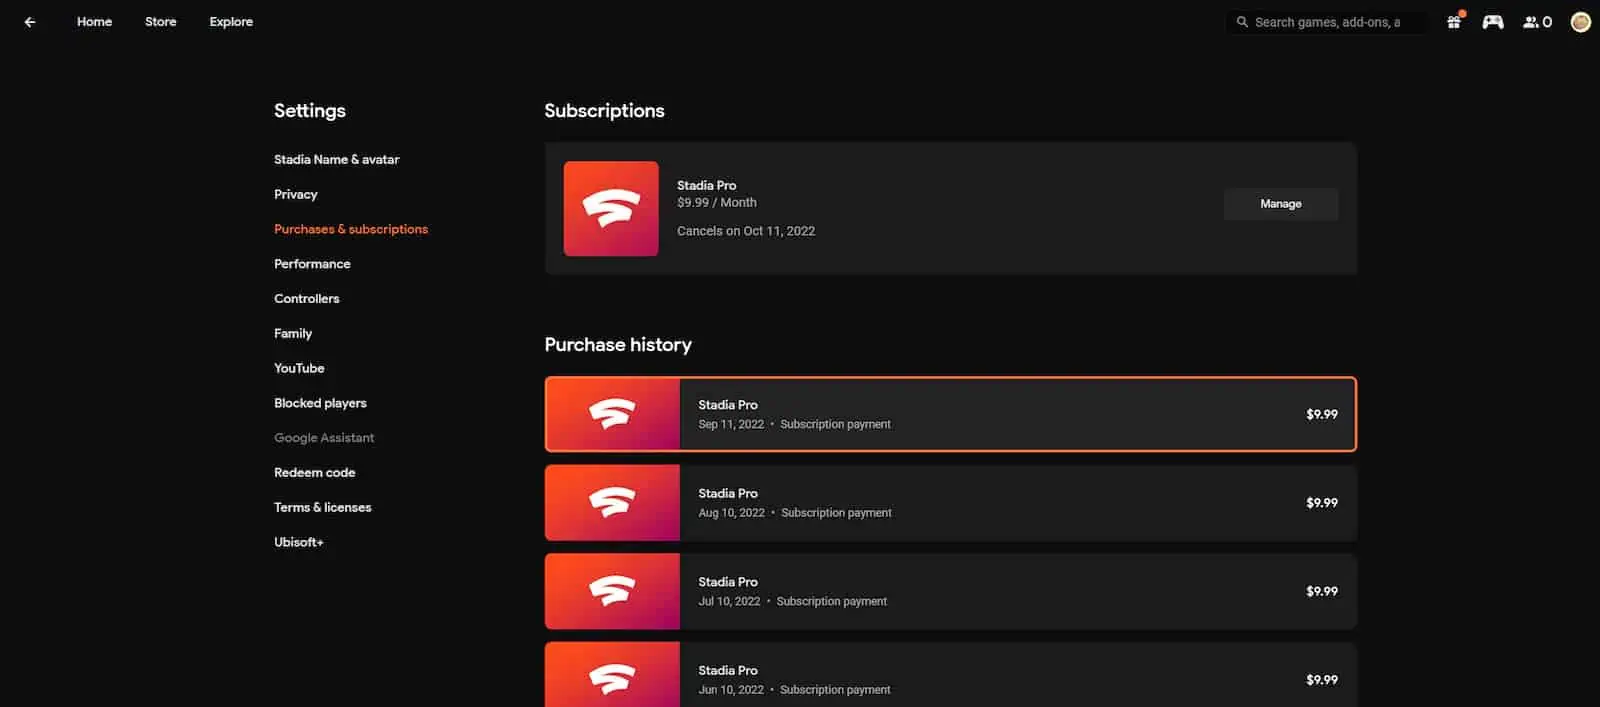Open Performance settings
1600x707 pixels.
tap(312, 264)
